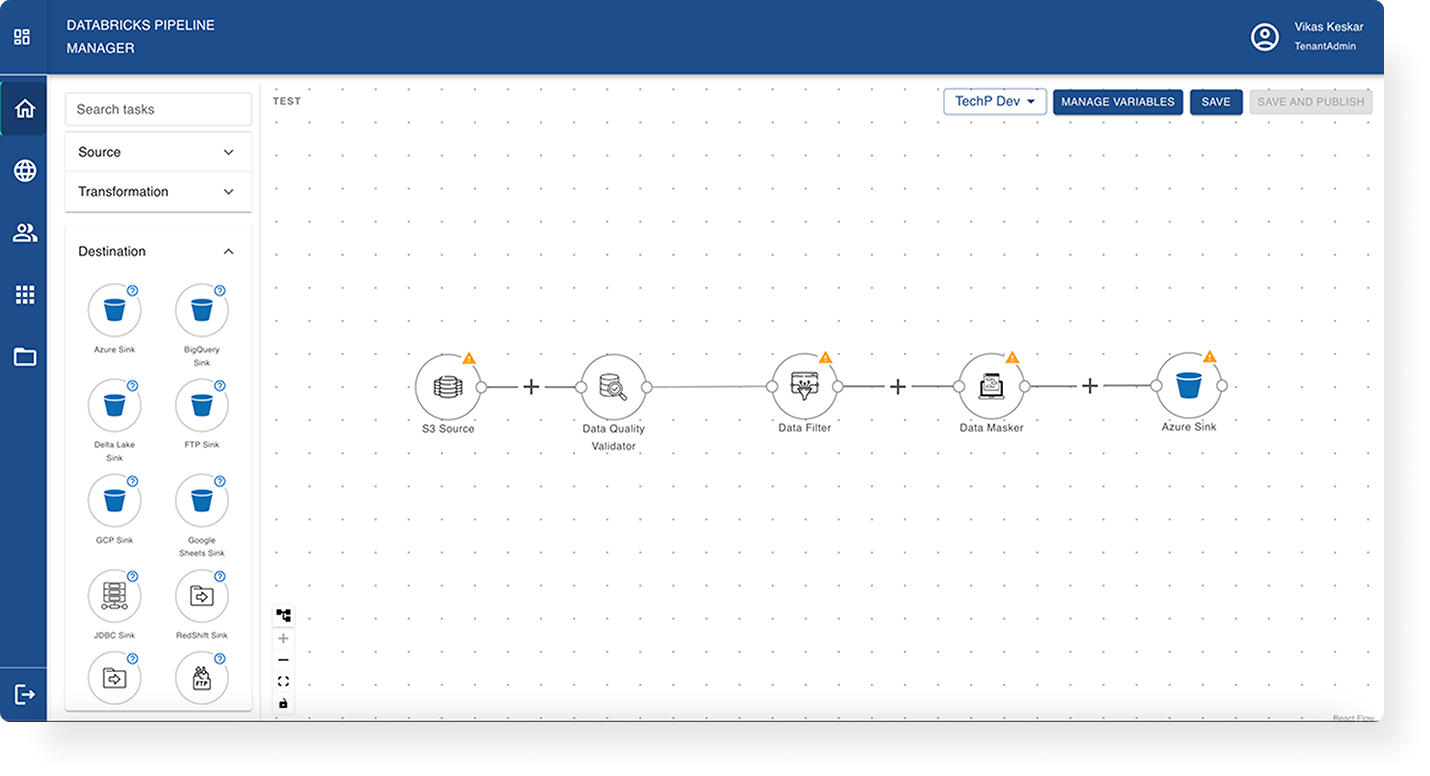1430x776 pixels.
Task: Click warning icon on Data Filter node
Action: pyautogui.click(x=825, y=357)
